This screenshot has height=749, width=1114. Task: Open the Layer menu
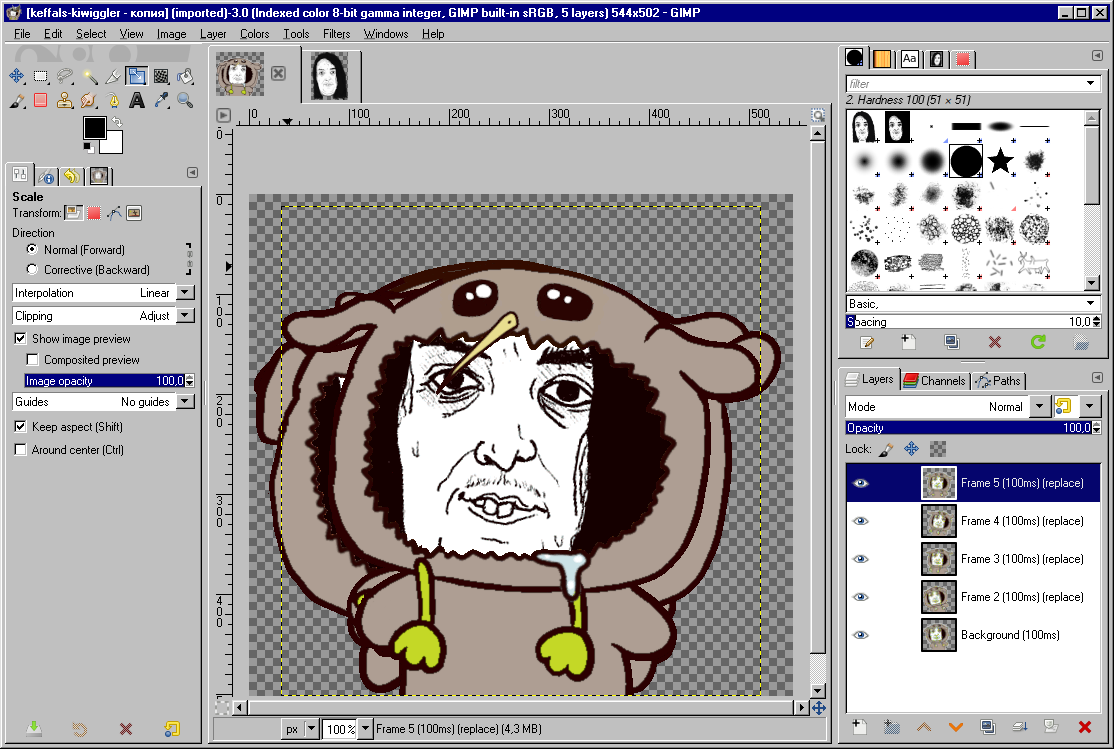[212, 33]
